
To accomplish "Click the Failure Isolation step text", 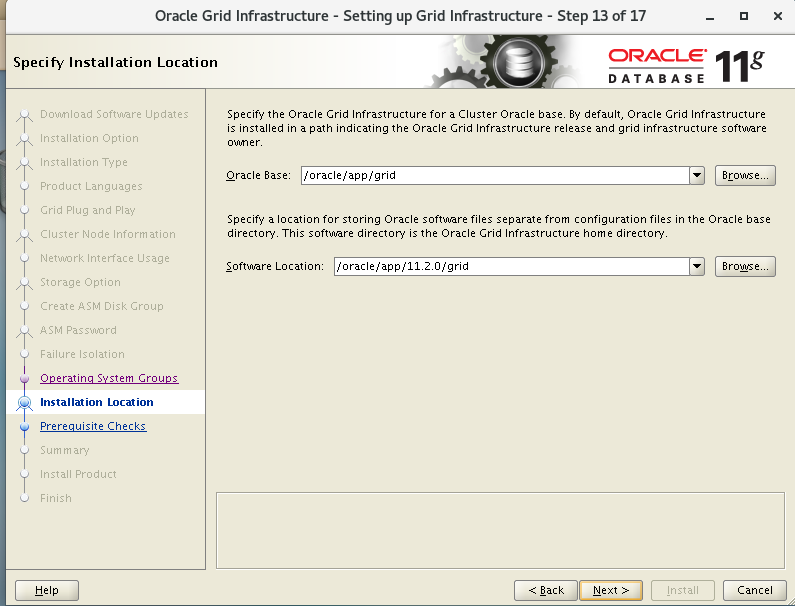I will pos(82,354).
